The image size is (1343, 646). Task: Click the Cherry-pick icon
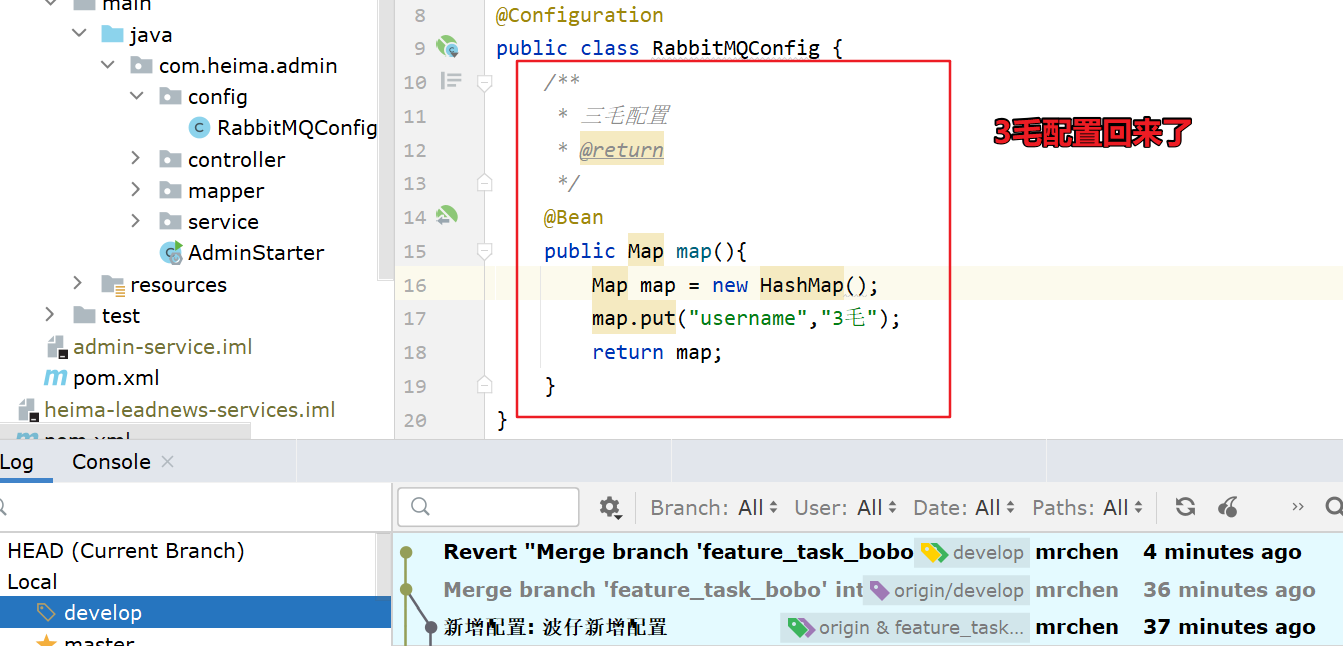pyautogui.click(x=1229, y=507)
